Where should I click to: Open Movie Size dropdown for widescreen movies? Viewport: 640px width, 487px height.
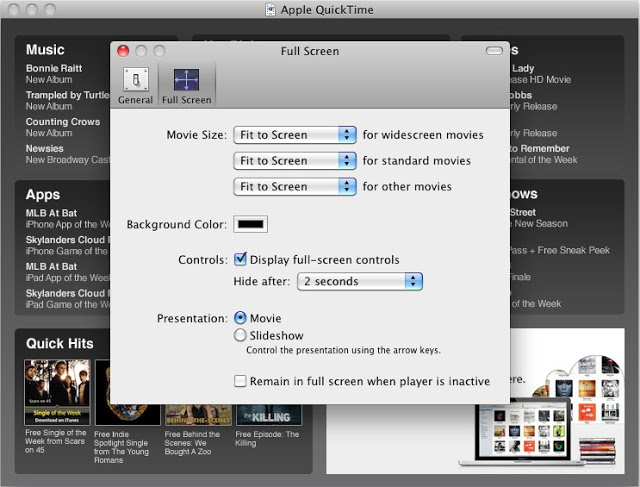[x=295, y=135]
